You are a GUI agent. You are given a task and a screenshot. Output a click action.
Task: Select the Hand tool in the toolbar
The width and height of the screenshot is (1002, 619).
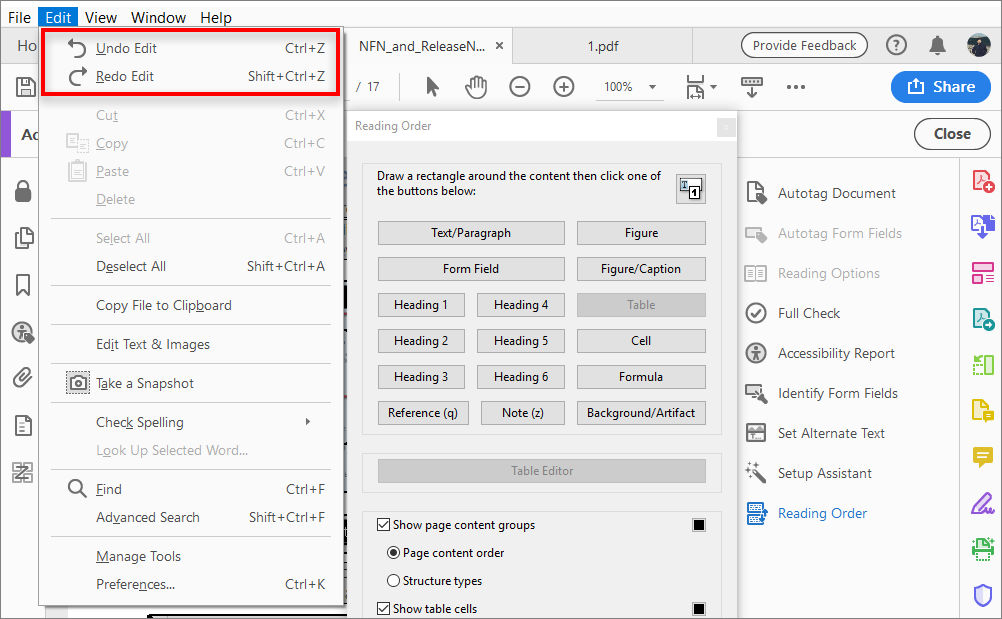476,87
